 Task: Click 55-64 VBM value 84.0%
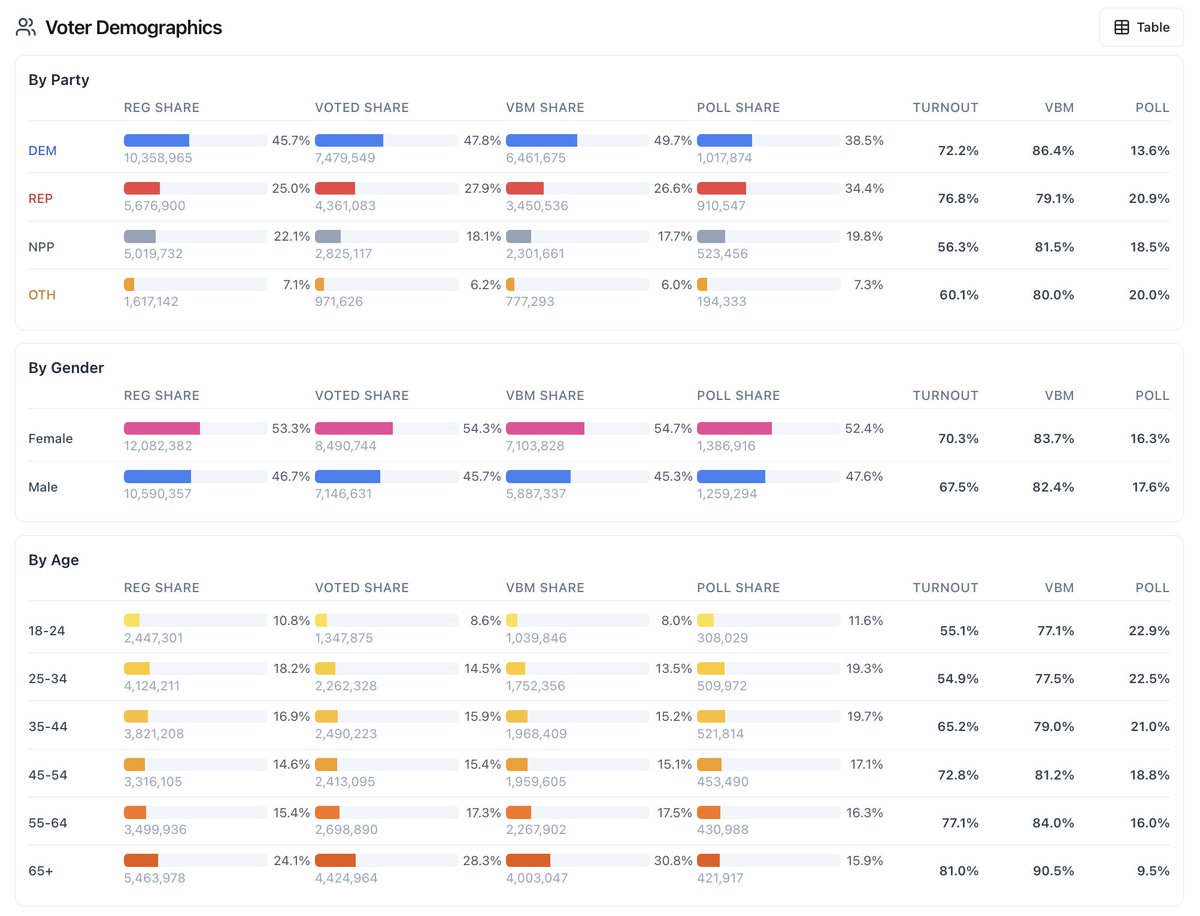tap(1054, 822)
